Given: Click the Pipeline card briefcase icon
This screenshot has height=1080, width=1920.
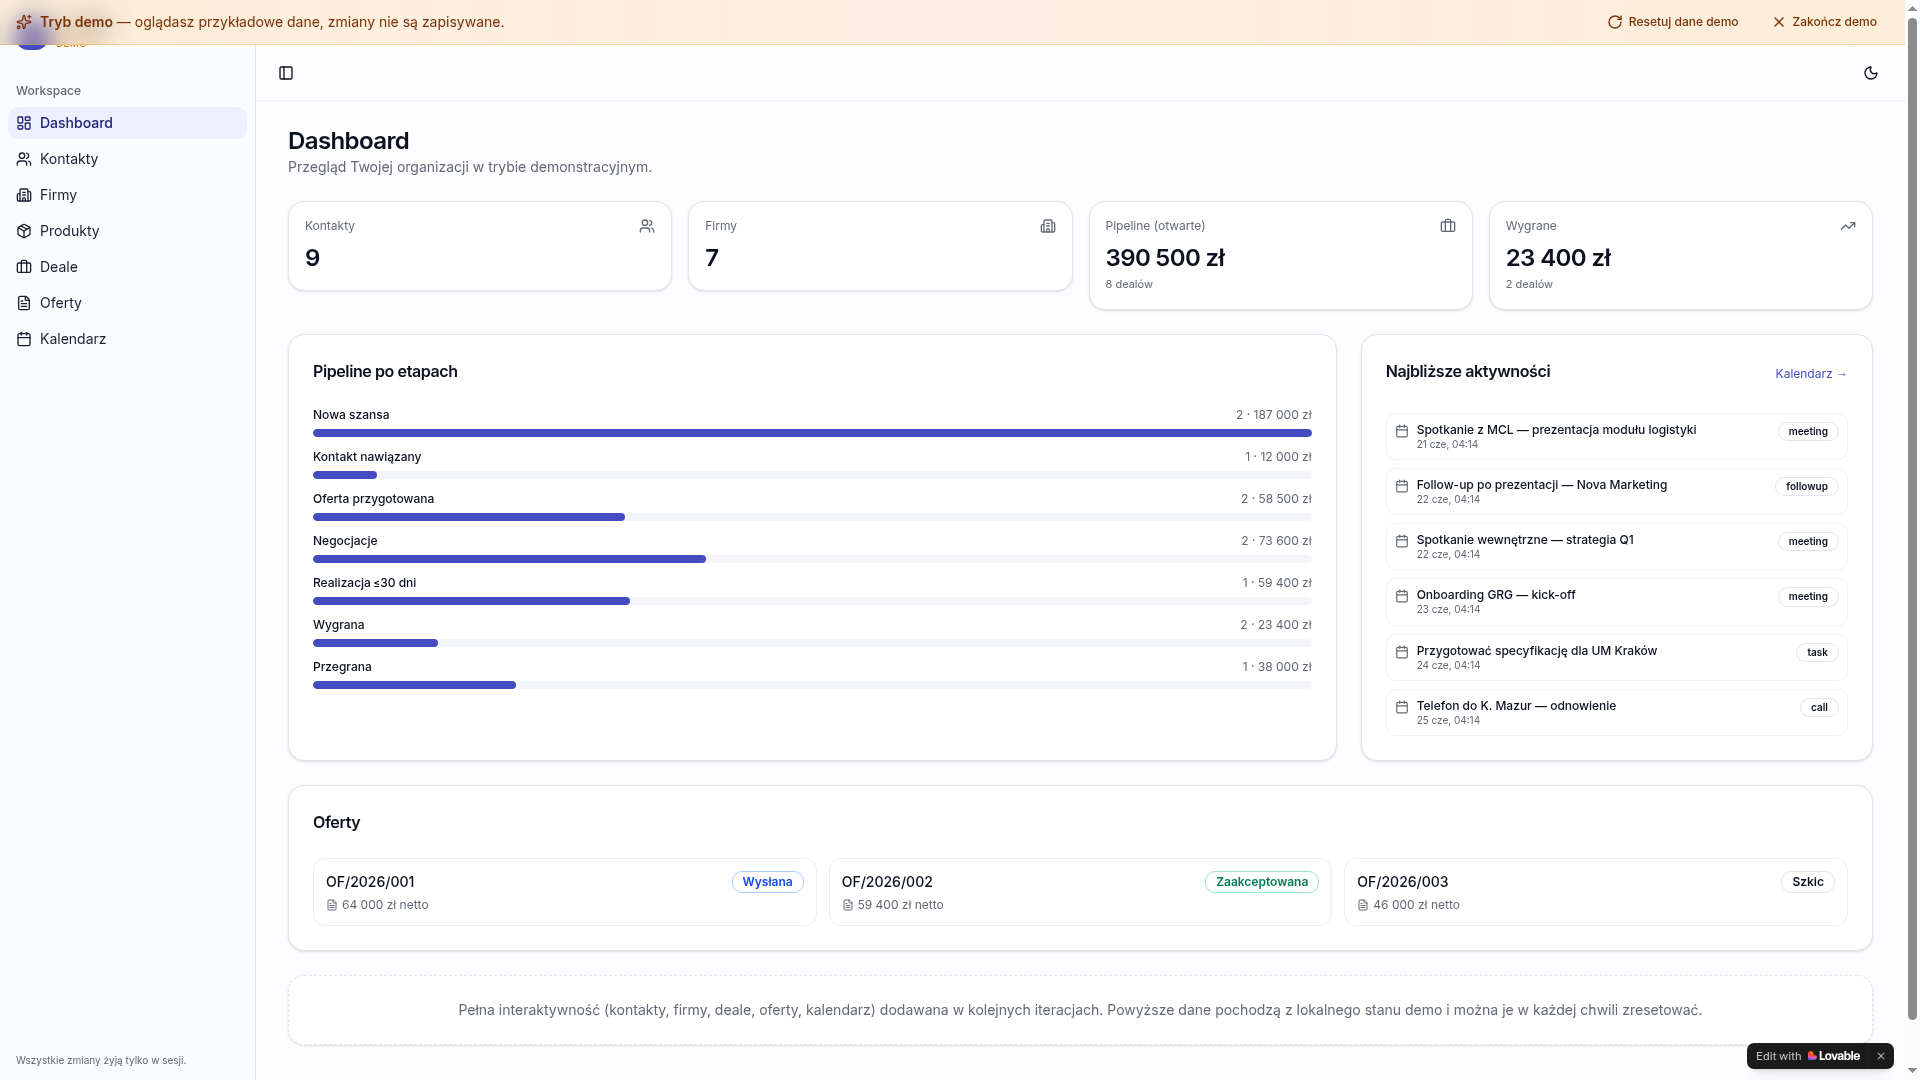Looking at the screenshot, I should [1448, 226].
